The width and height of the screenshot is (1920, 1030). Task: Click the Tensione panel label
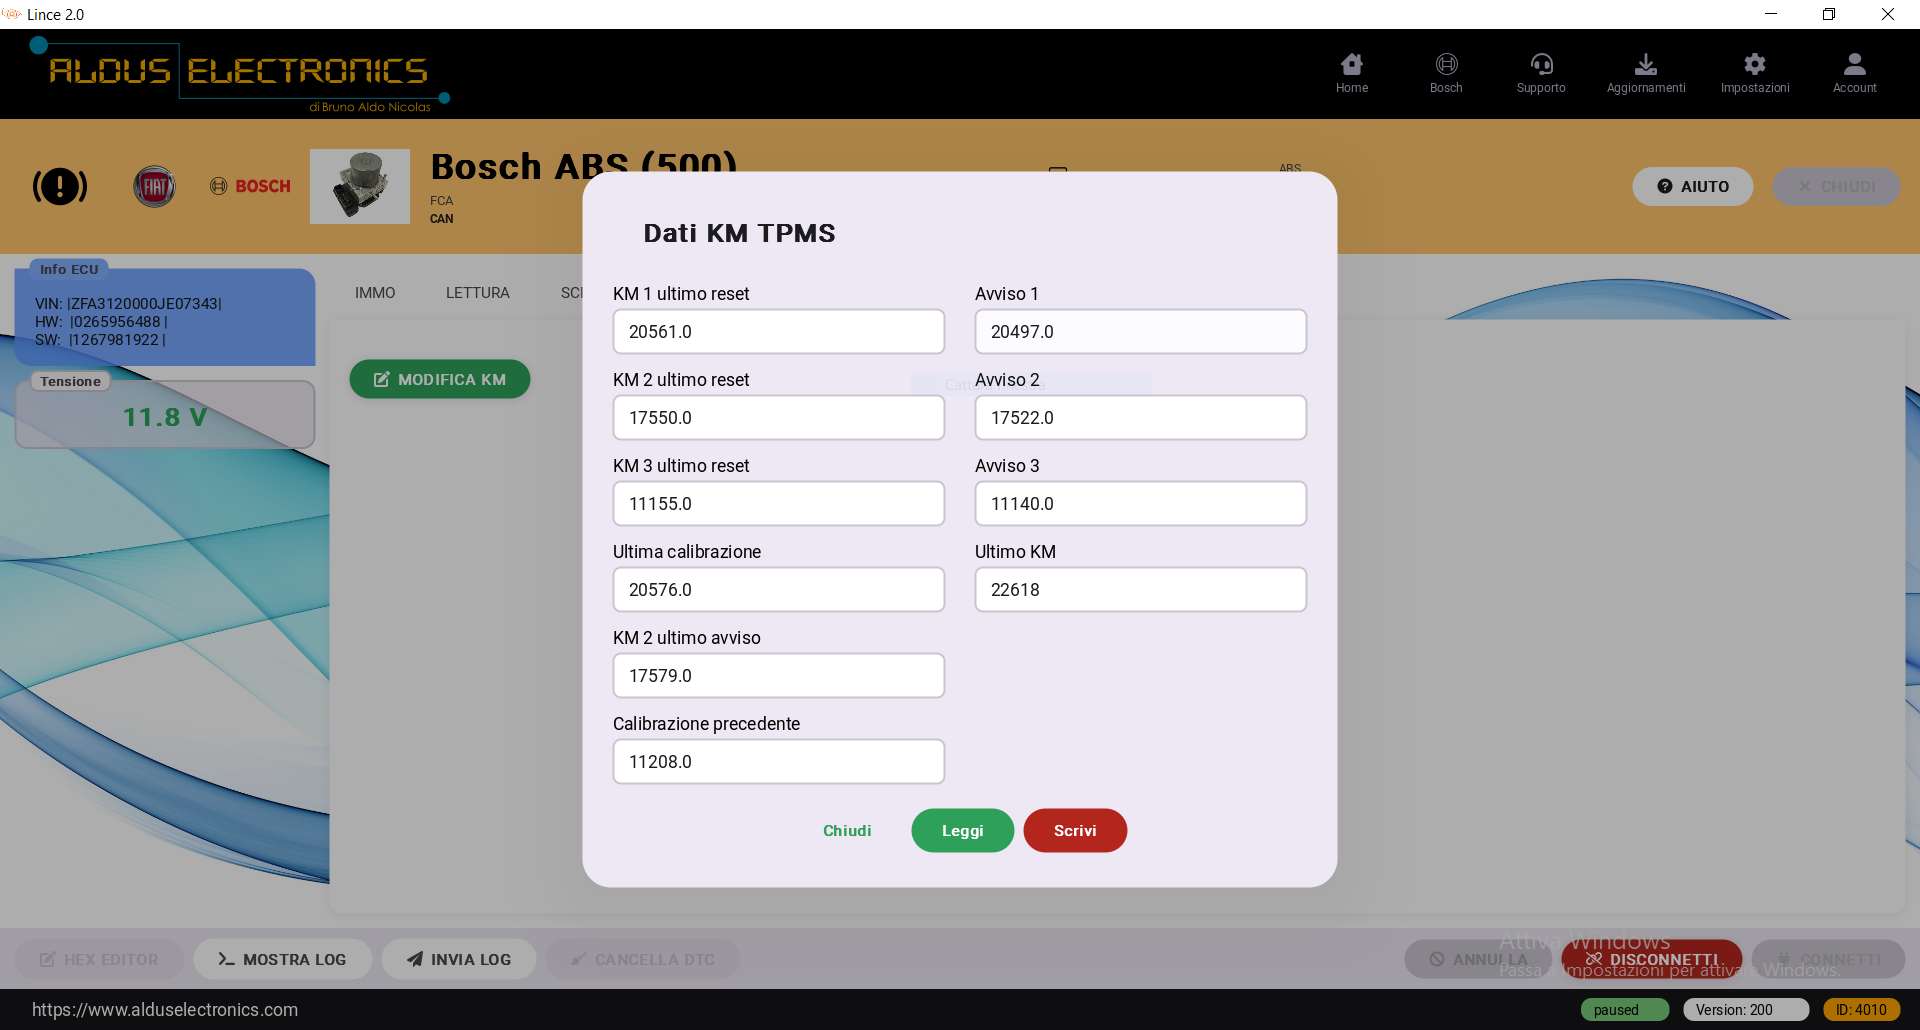[70, 382]
